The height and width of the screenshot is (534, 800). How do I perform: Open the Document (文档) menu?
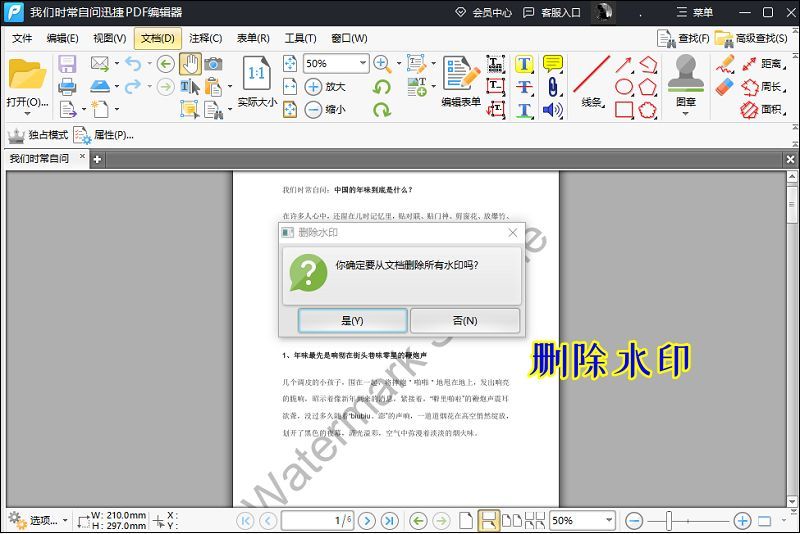(158, 38)
